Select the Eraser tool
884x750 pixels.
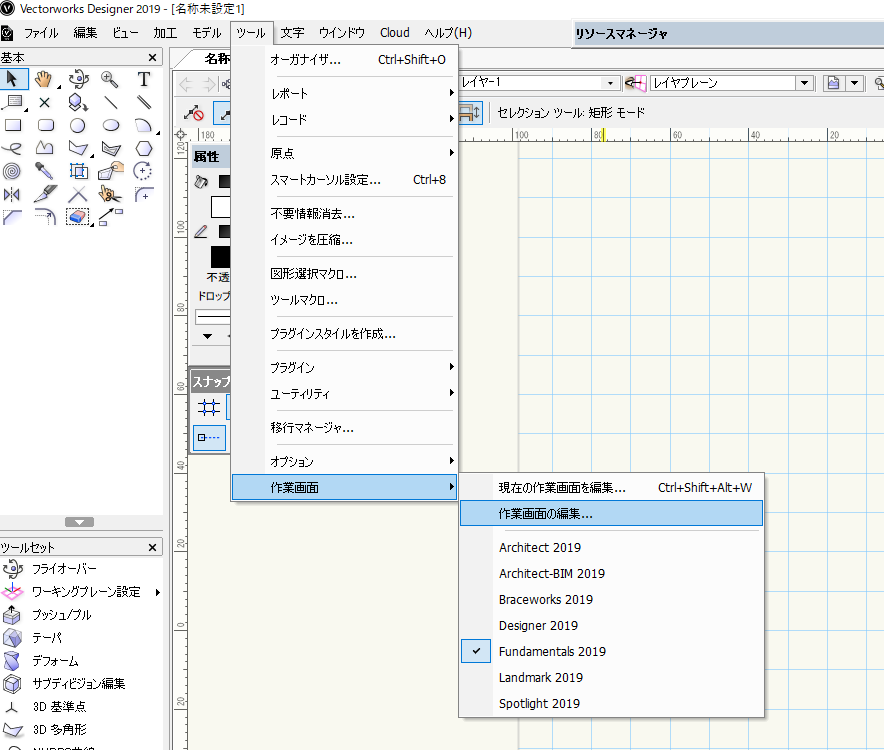(x=78, y=217)
